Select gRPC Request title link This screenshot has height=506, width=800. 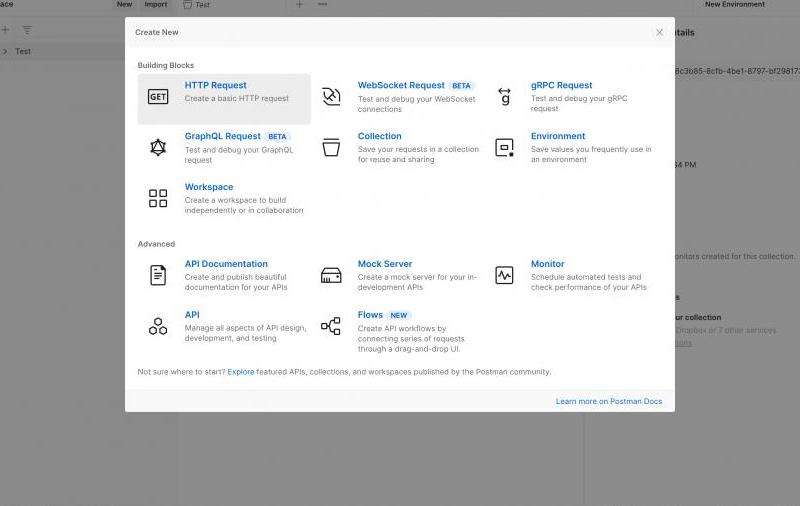coord(561,85)
